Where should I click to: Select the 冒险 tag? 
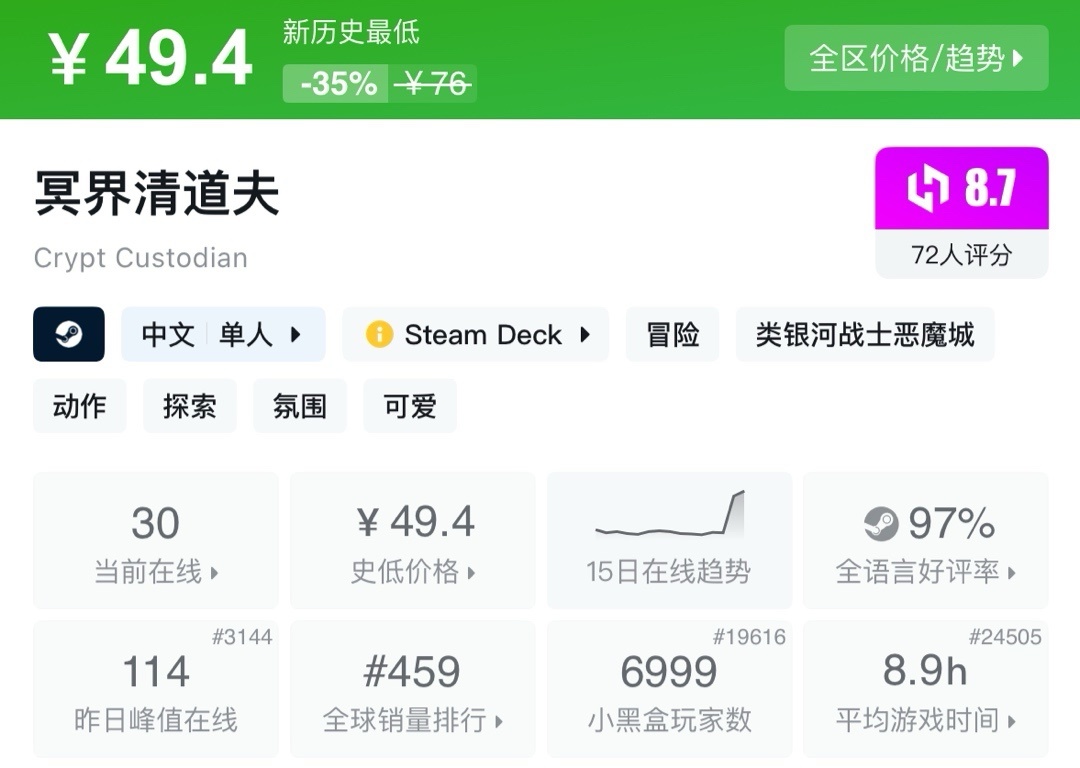coord(673,334)
